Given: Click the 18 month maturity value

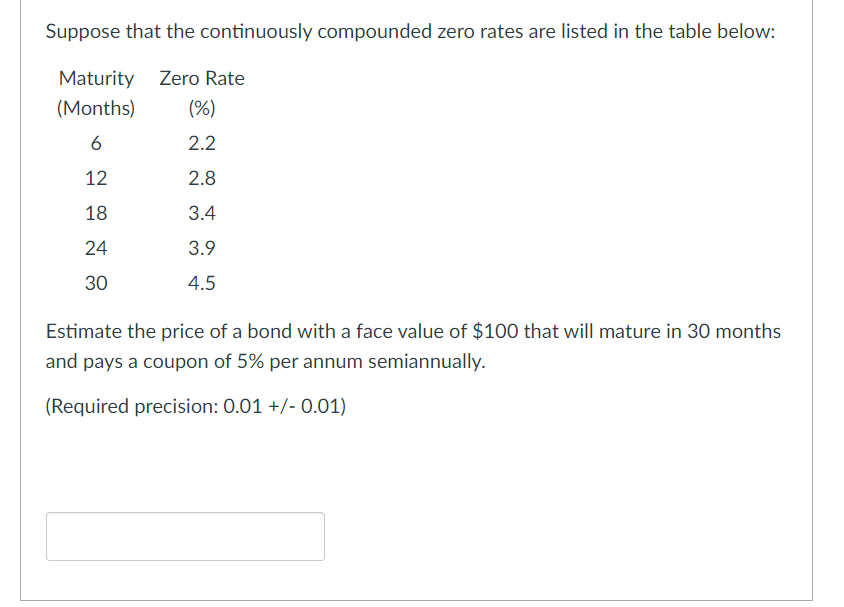Looking at the screenshot, I should 97,212.
